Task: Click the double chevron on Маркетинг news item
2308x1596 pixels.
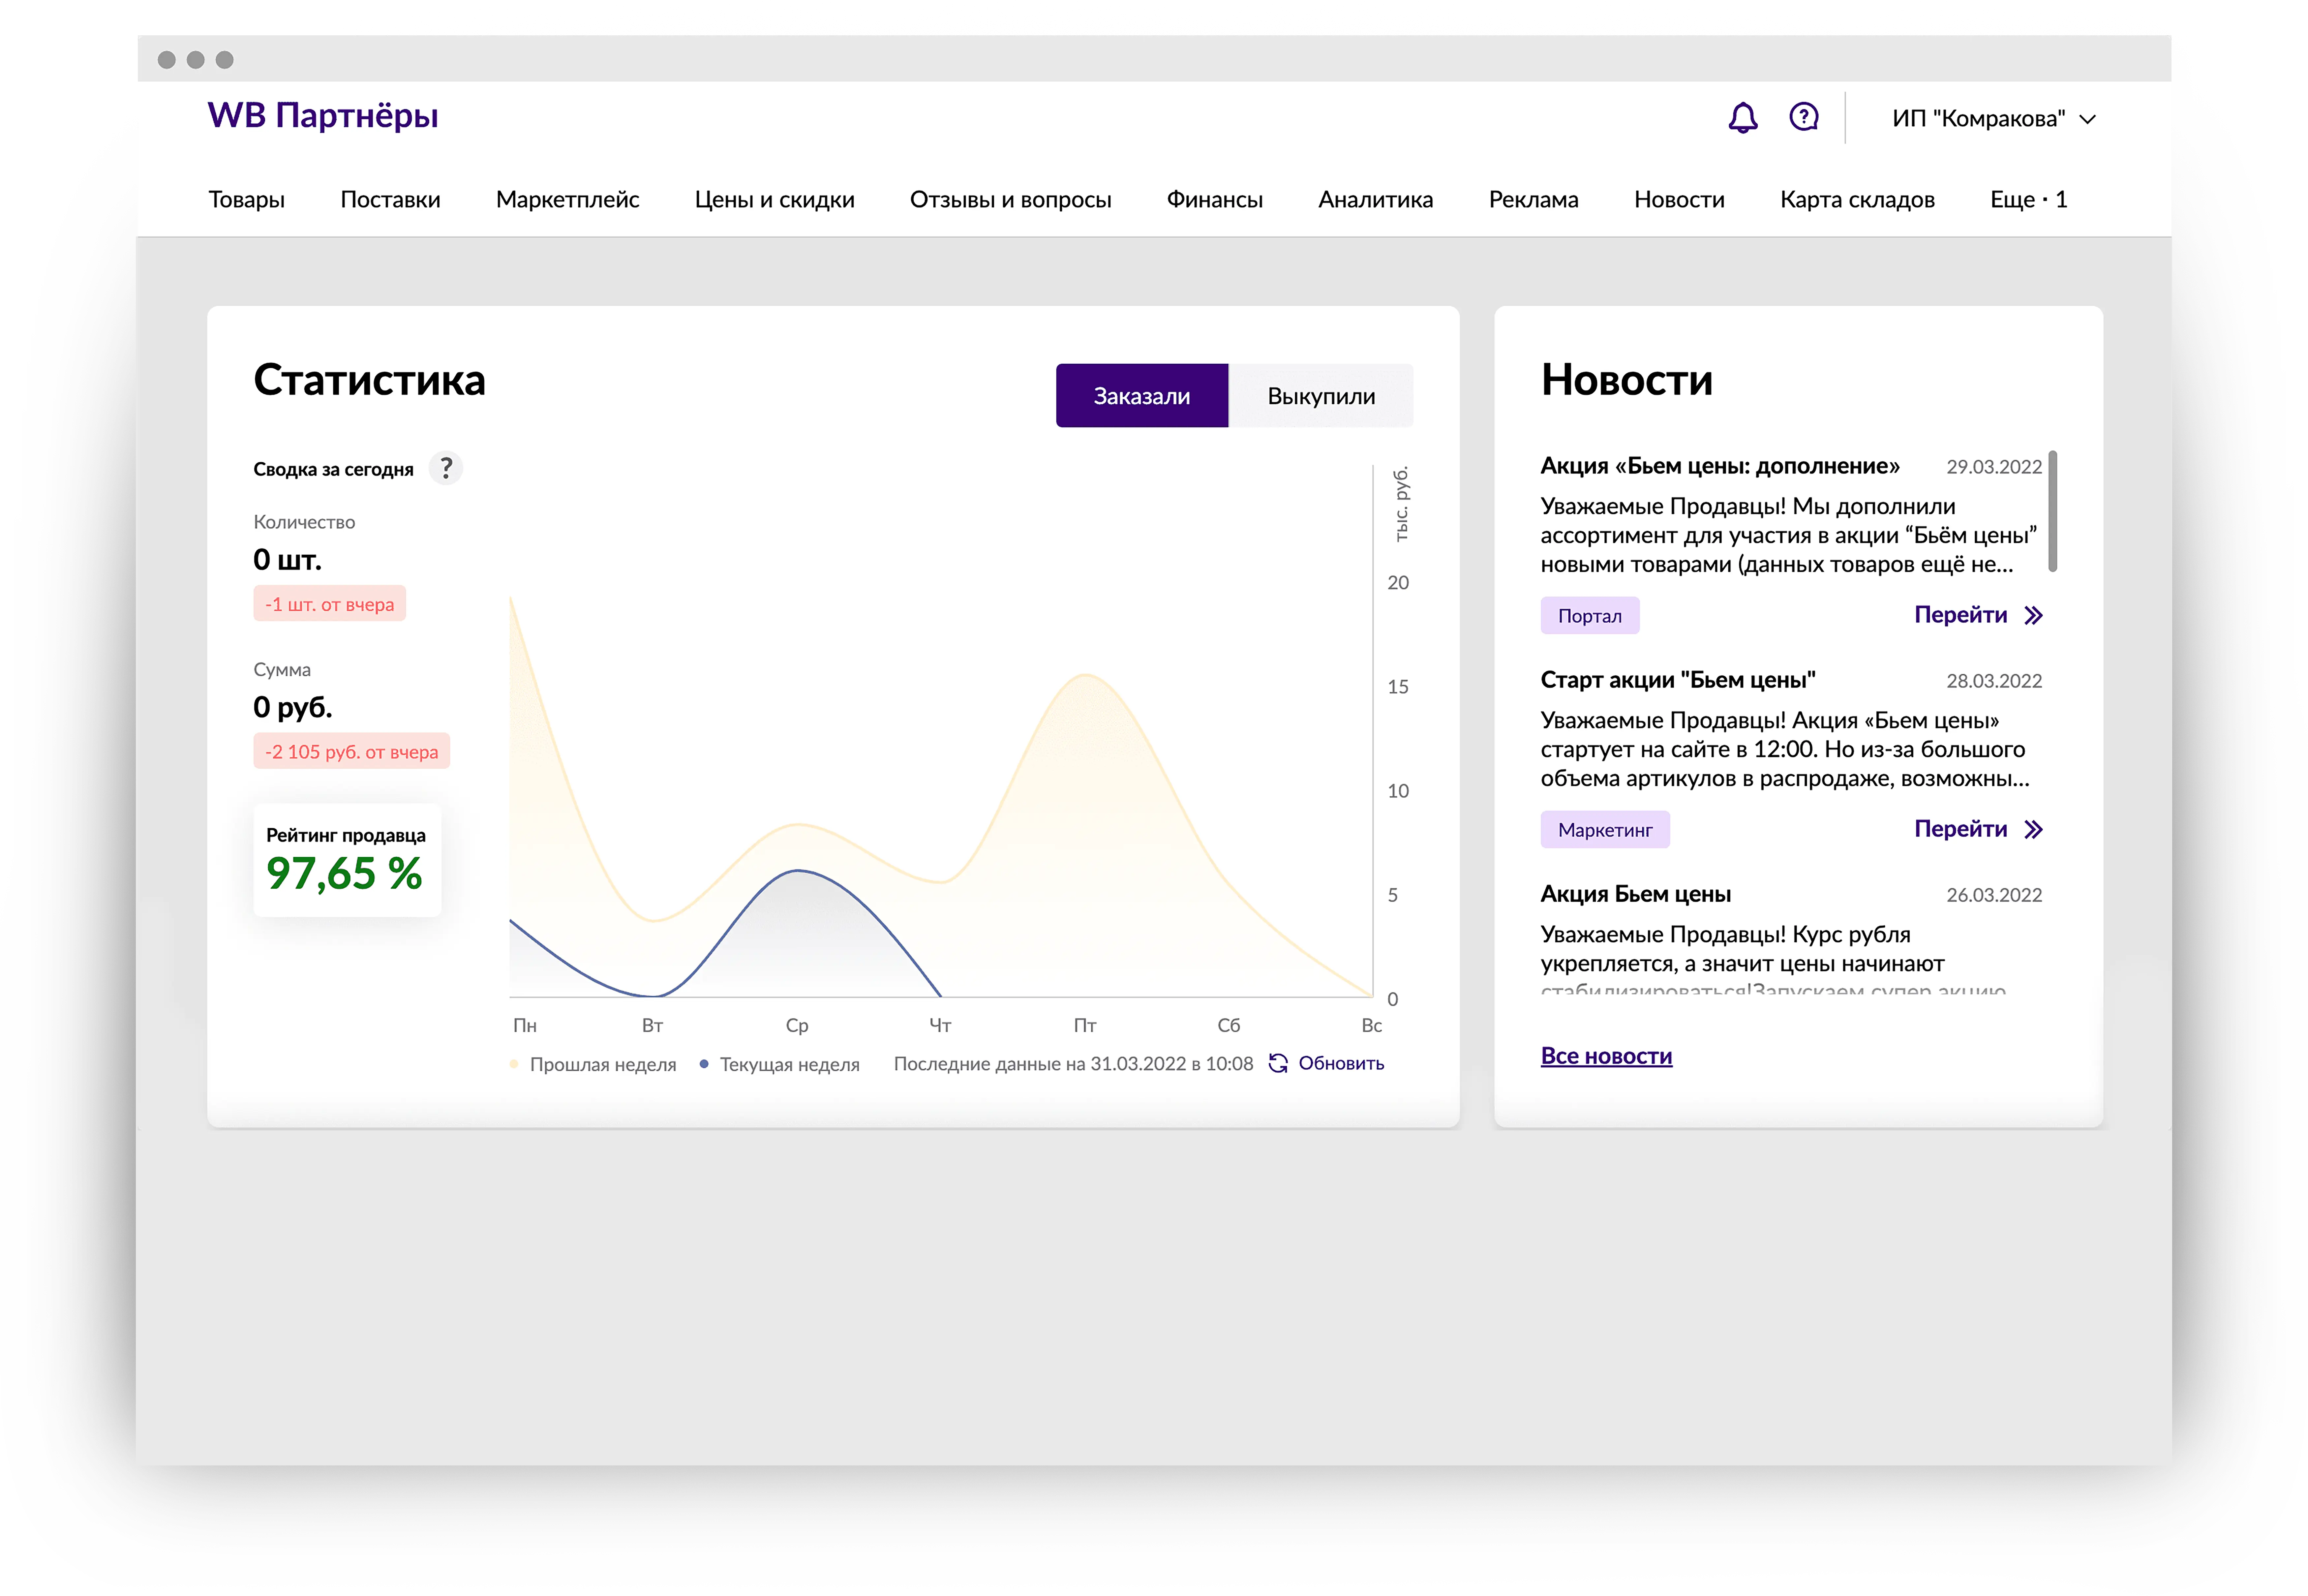Action: [2033, 829]
